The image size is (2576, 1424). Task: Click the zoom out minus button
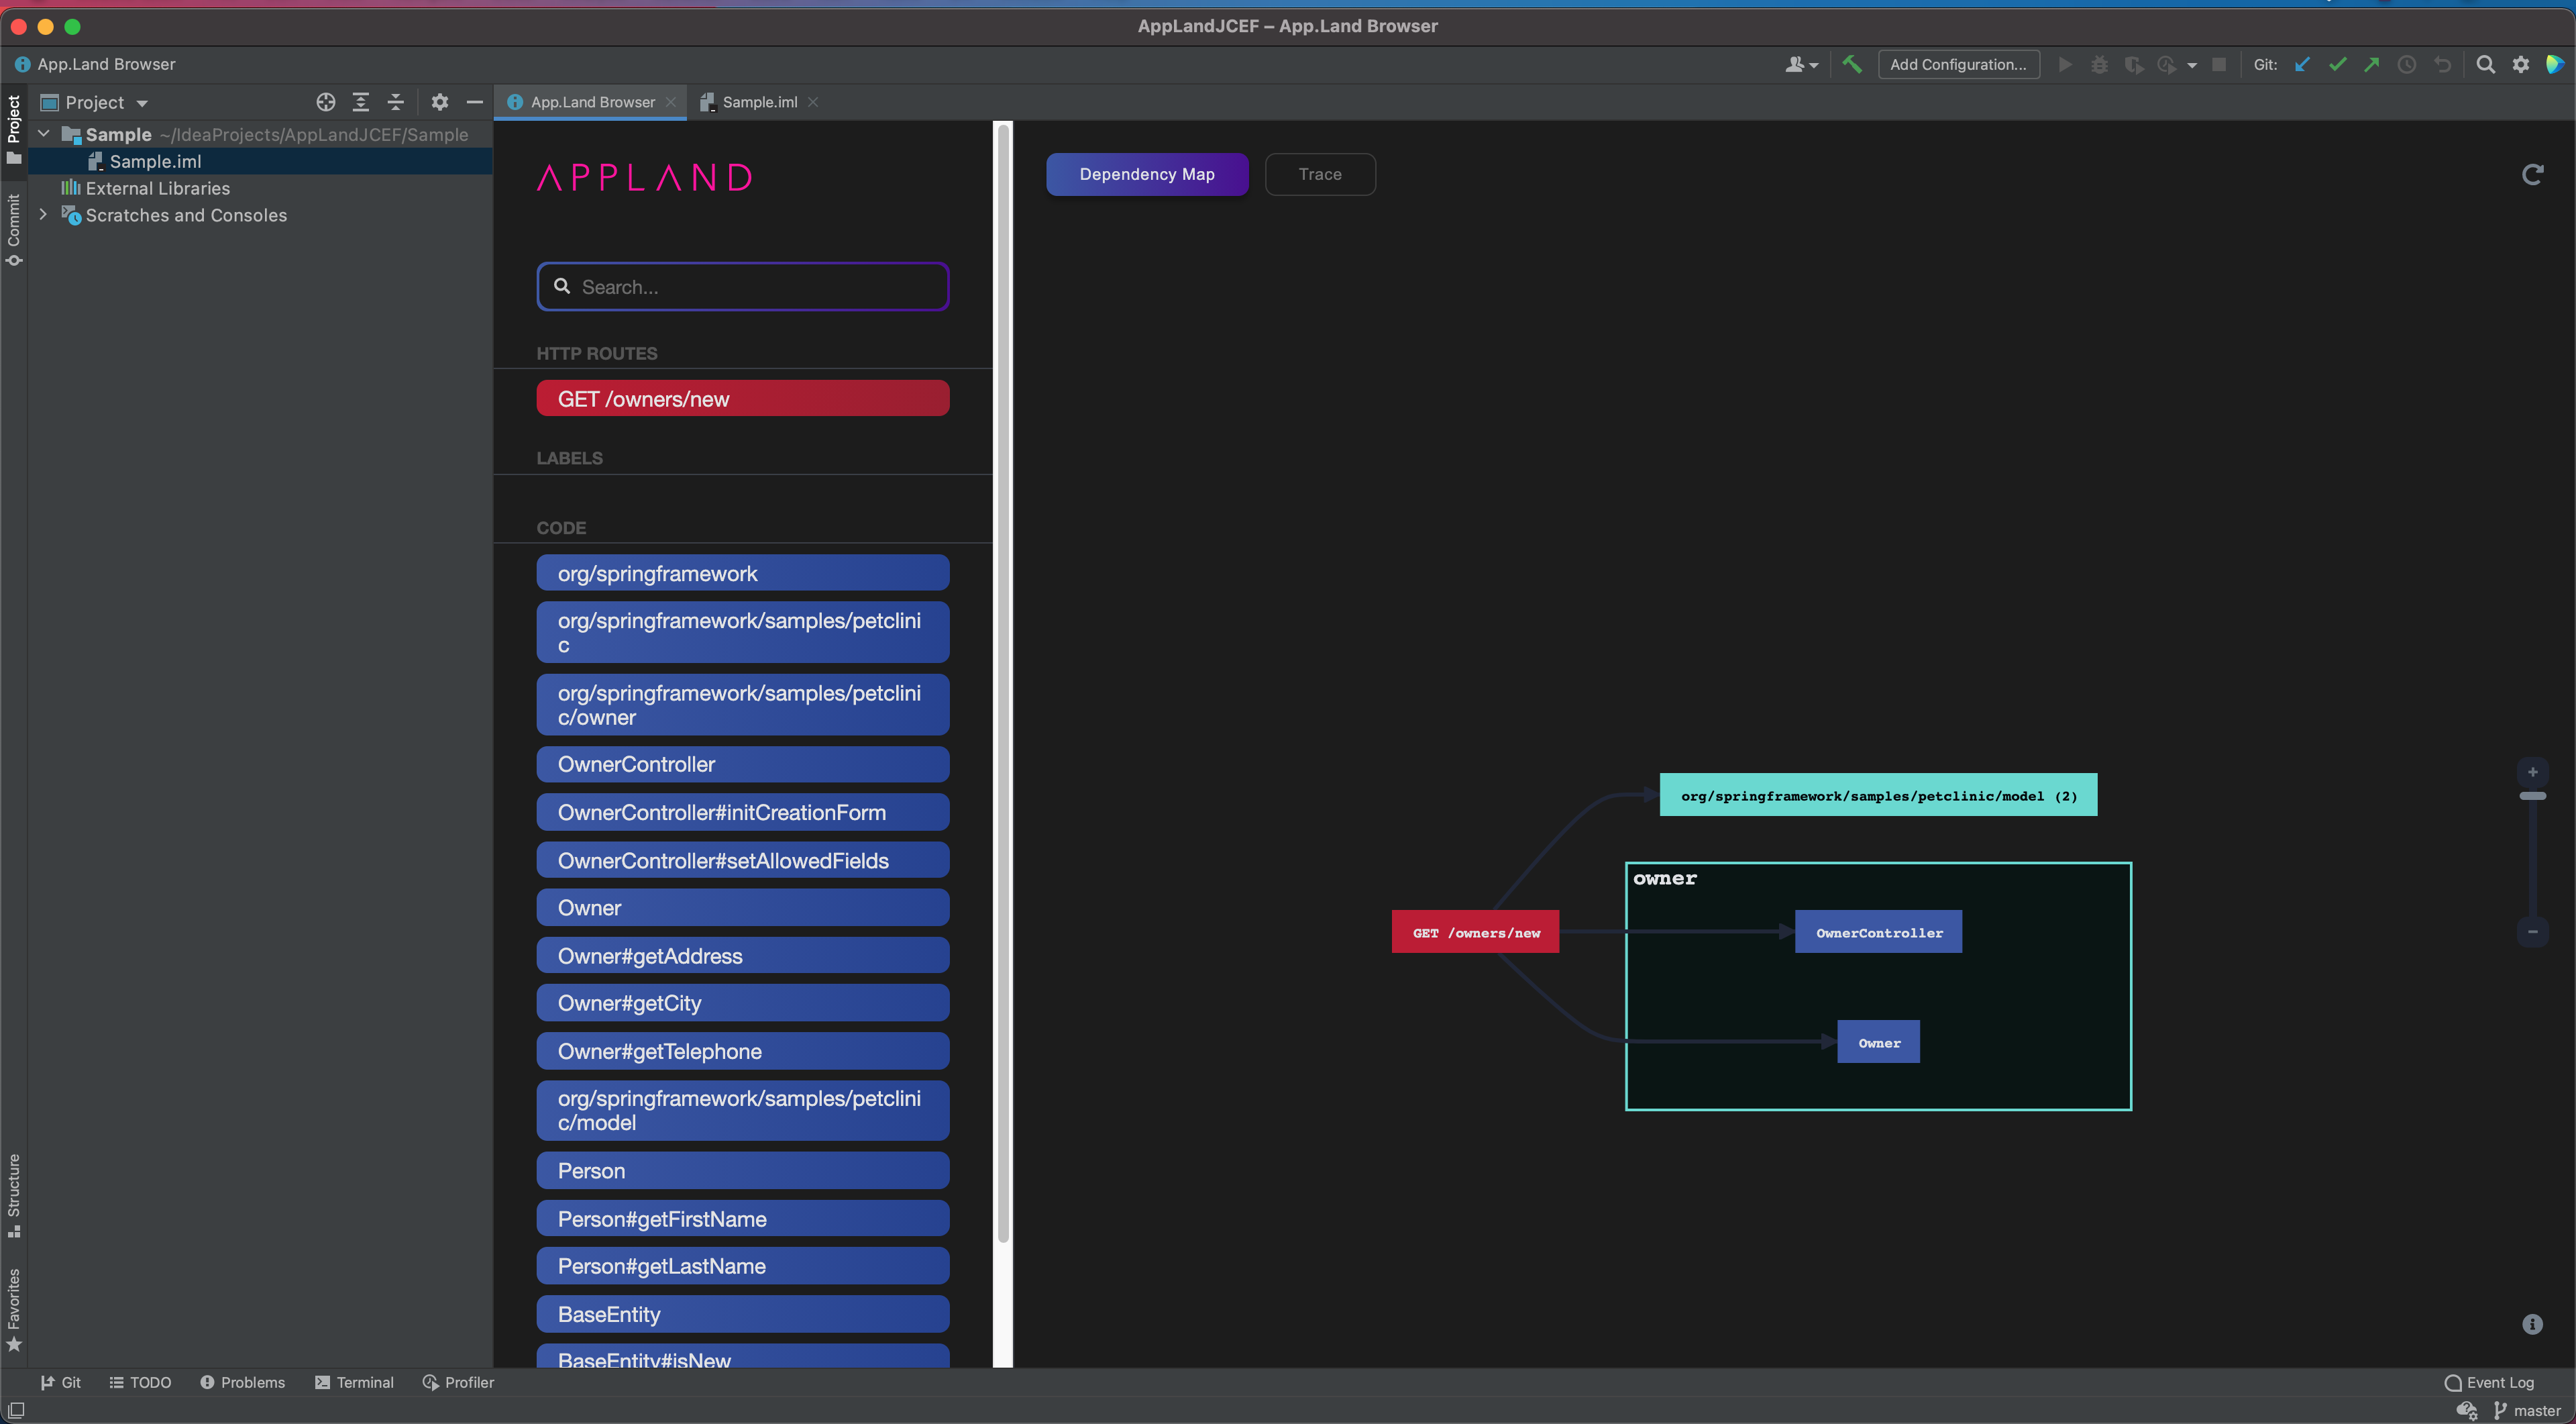tap(2532, 931)
